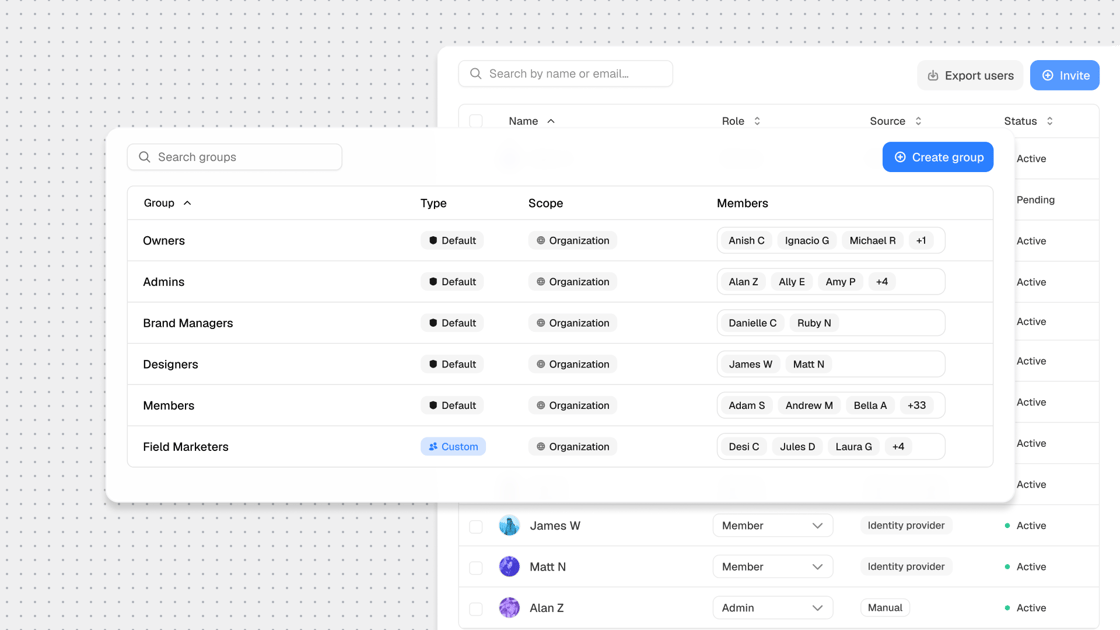The height and width of the screenshot is (630, 1120).
Task: Click the Anish C member chip
Action: [x=746, y=241]
